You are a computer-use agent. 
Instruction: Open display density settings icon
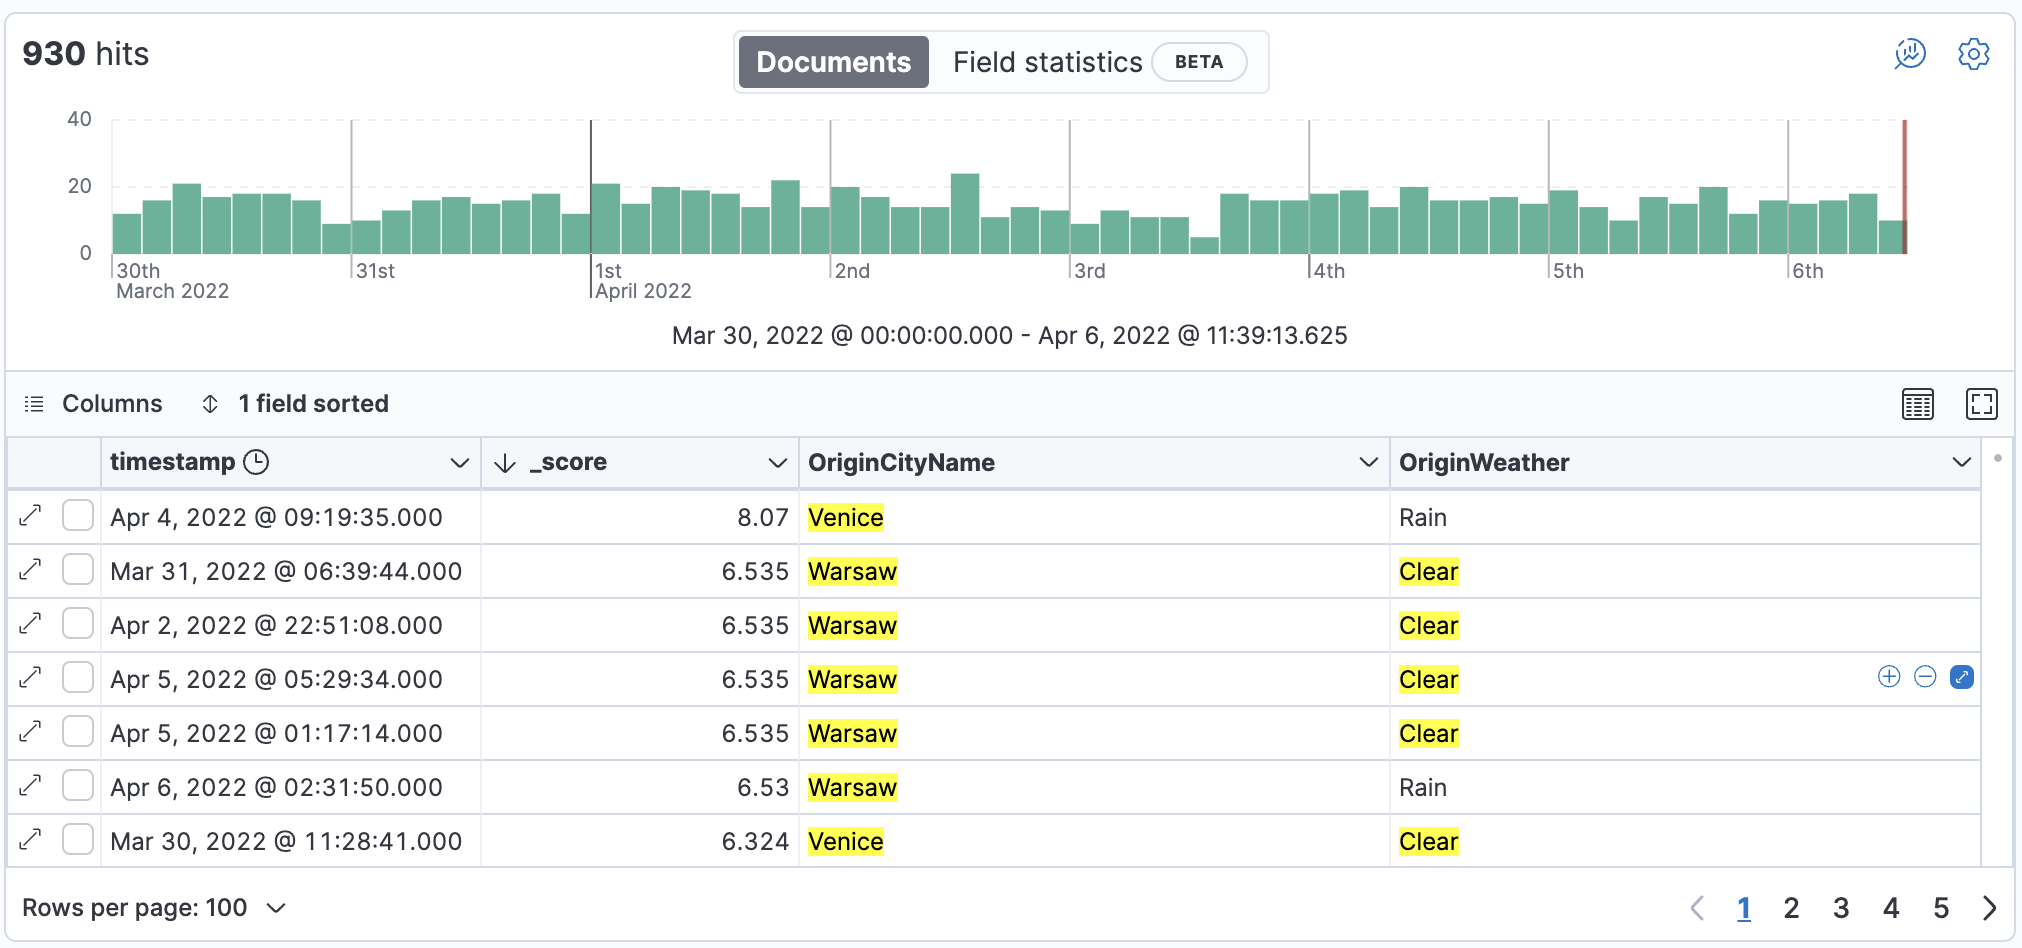[x=1917, y=404]
